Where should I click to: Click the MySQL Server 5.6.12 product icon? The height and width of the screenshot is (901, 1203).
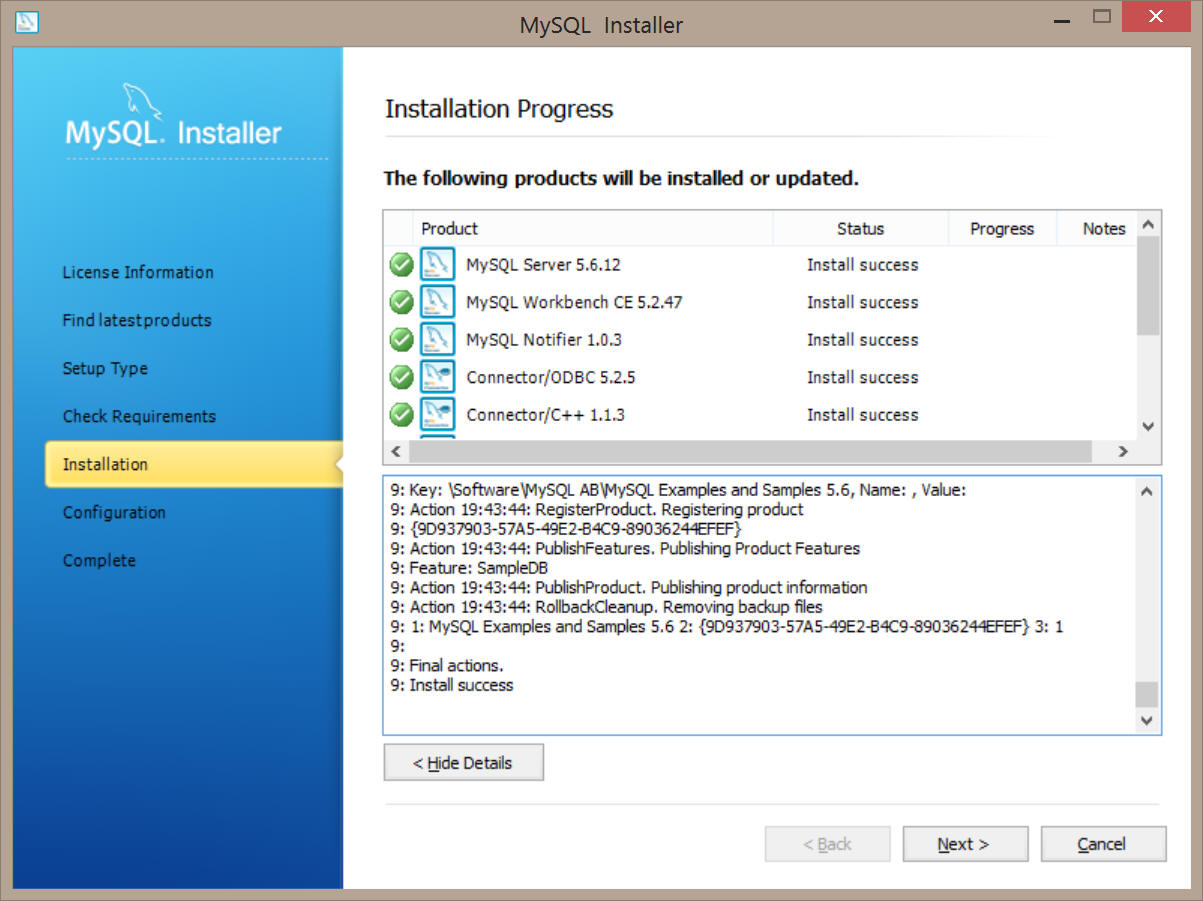(438, 265)
